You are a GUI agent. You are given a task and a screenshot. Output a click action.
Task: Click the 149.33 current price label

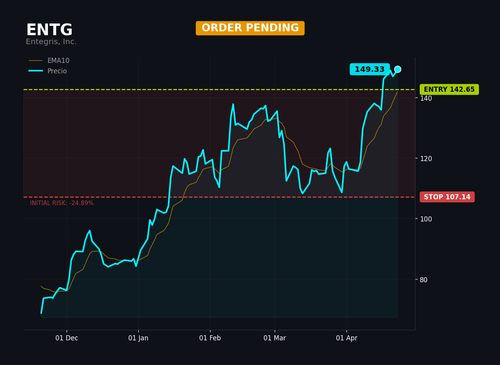[370, 69]
